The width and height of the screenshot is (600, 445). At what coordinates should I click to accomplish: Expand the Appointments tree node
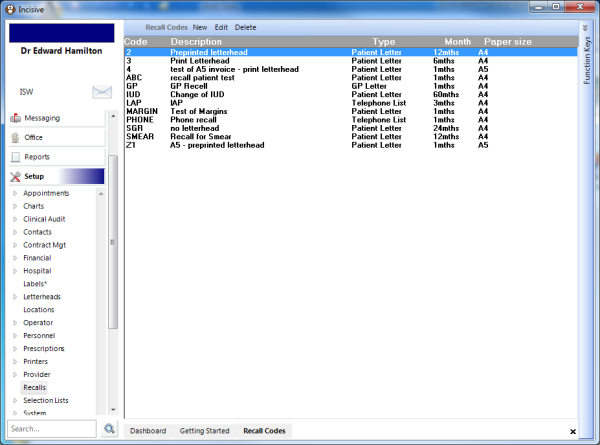(x=15, y=193)
